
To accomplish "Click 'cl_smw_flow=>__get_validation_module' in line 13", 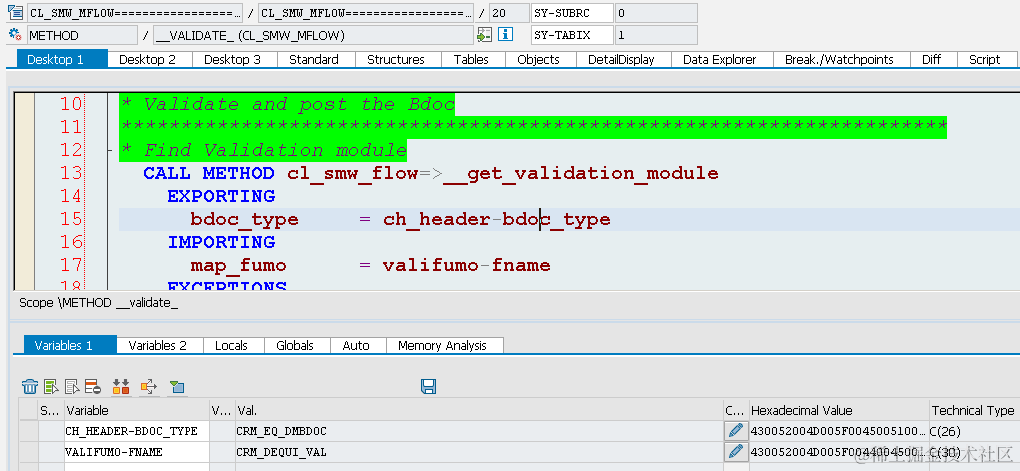I will [502, 173].
